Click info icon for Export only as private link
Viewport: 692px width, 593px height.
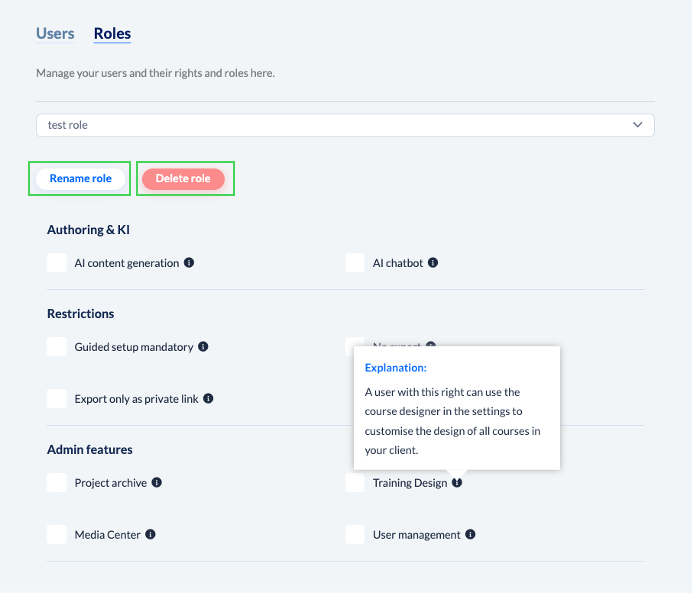click(208, 398)
